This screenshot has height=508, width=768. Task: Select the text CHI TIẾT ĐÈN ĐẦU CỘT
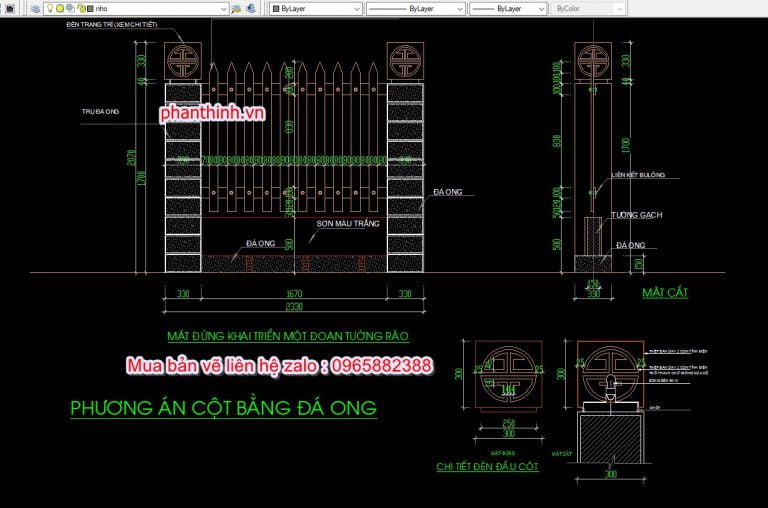pyautogui.click(x=487, y=467)
